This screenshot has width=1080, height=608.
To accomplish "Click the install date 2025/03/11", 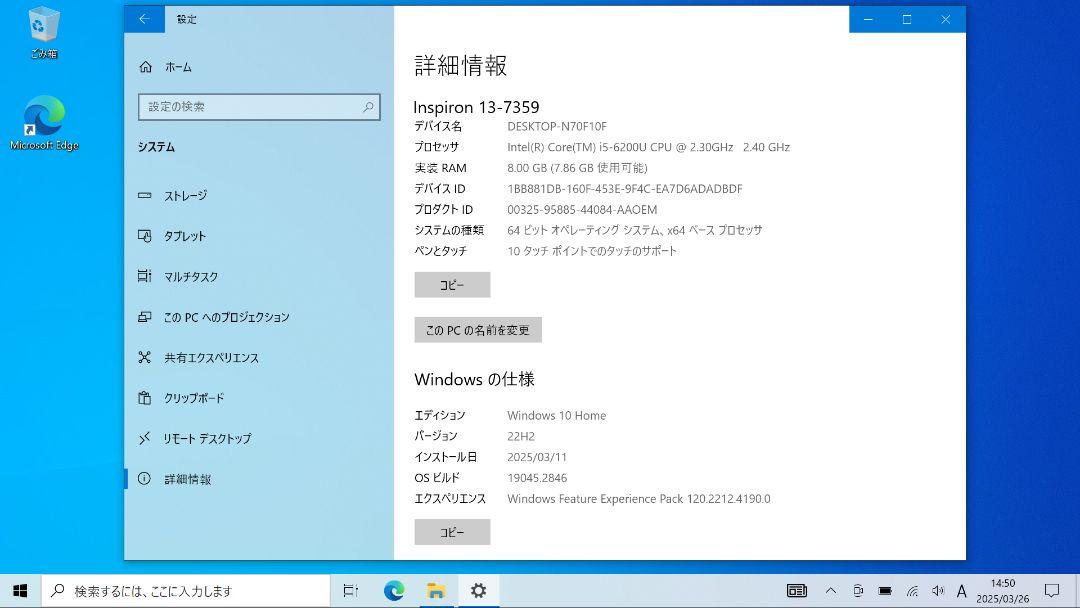I will point(537,457).
